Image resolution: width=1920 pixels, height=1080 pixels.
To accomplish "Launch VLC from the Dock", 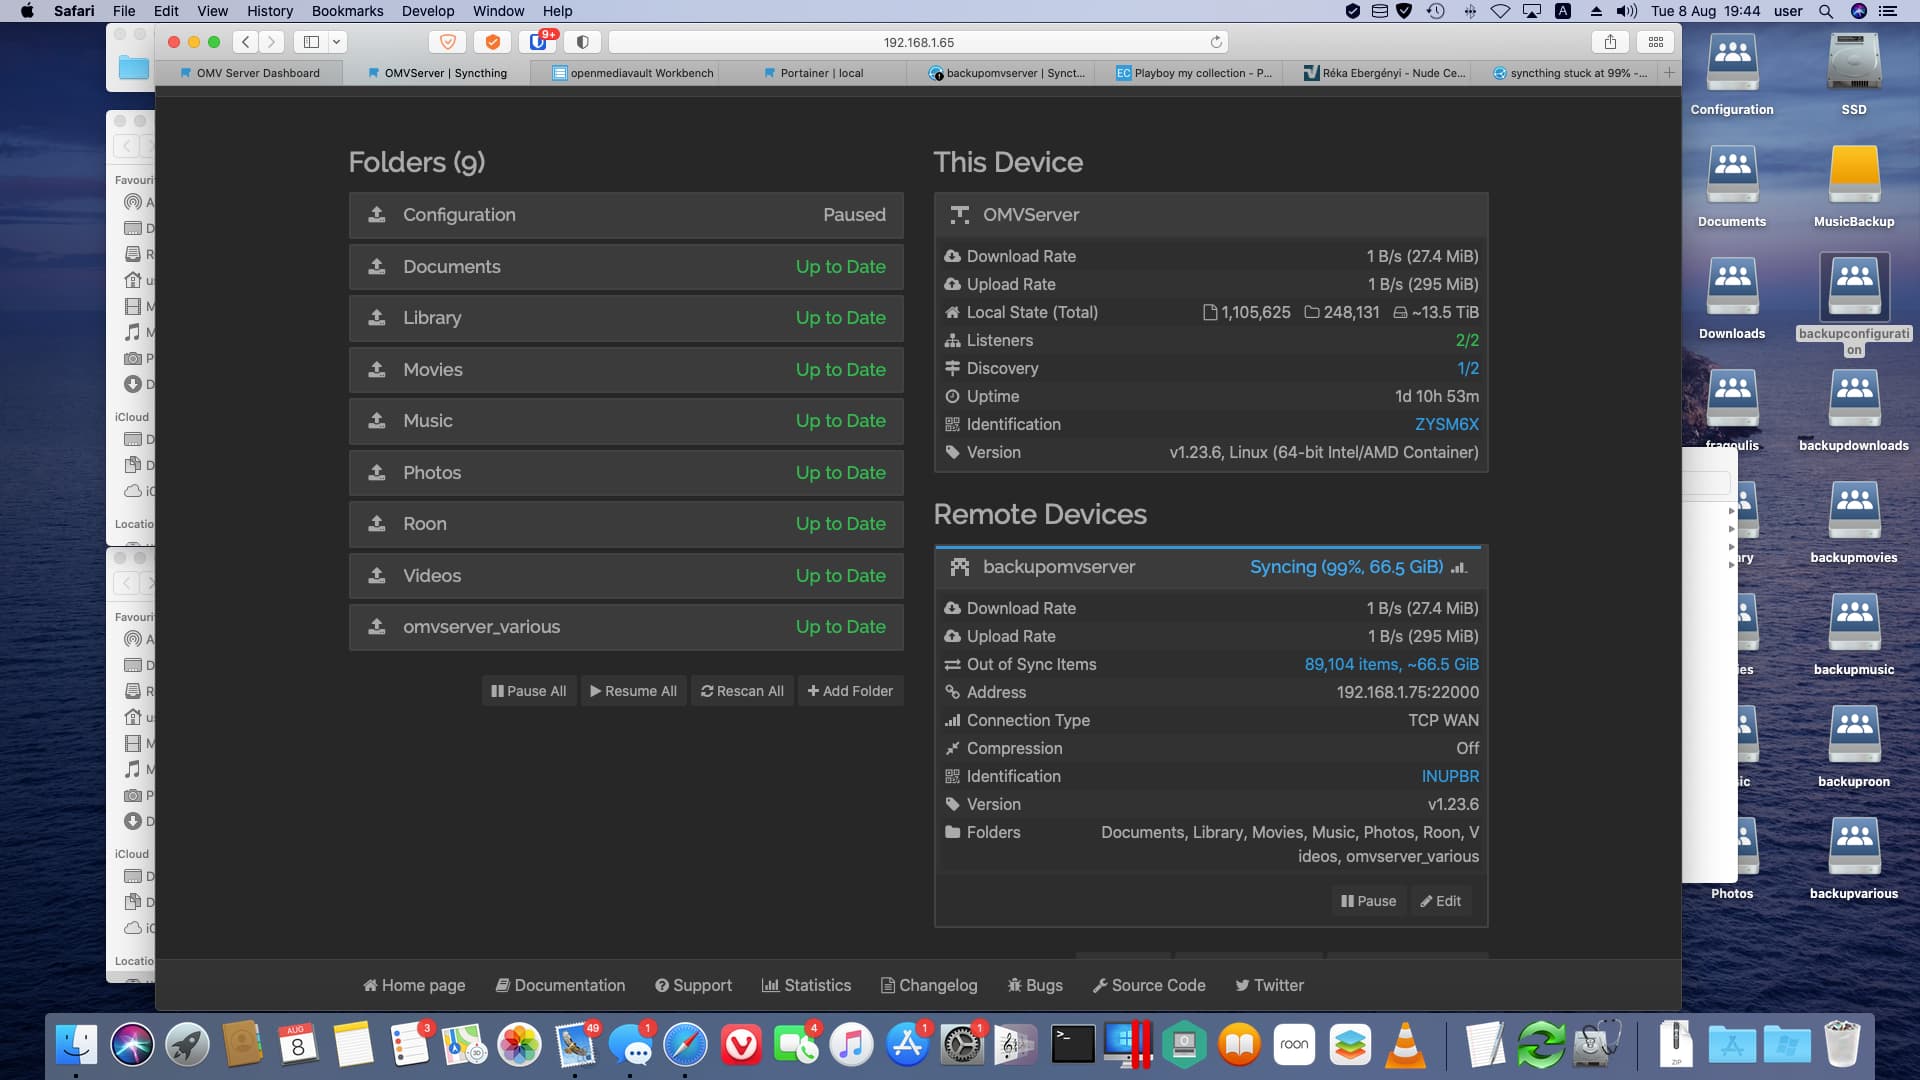I will pos(1405,1045).
